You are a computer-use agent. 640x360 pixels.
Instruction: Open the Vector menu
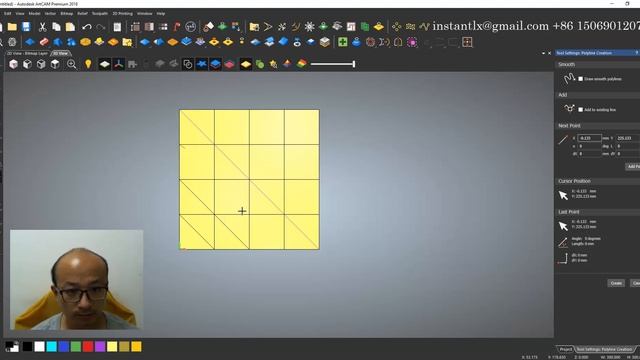pyautogui.click(x=50, y=13)
